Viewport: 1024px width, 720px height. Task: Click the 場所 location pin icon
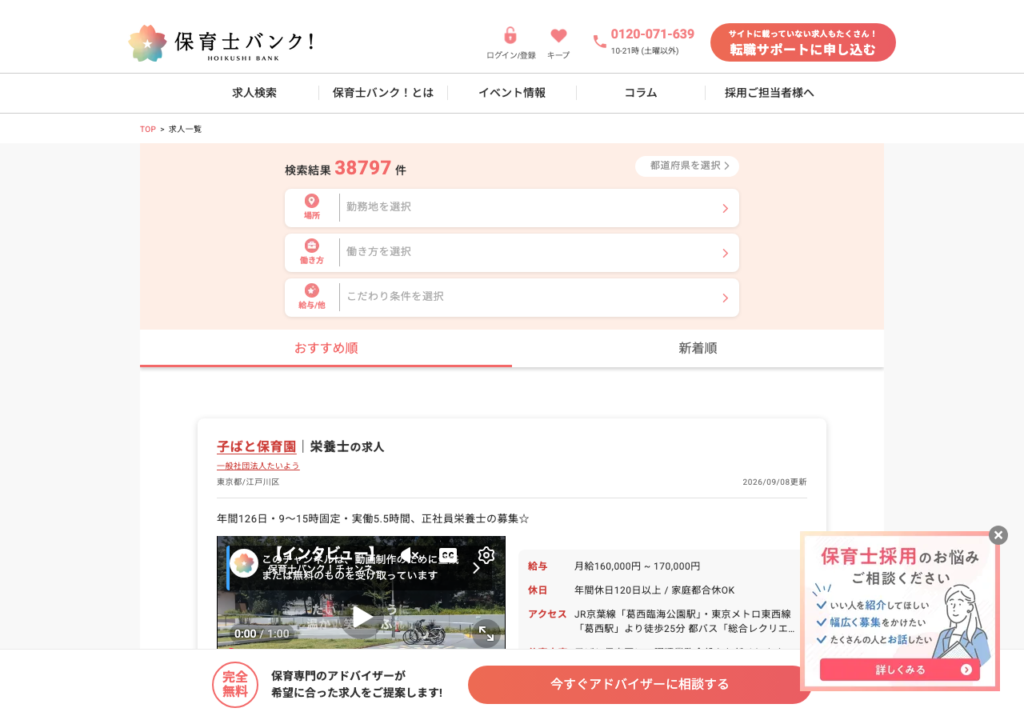312,201
